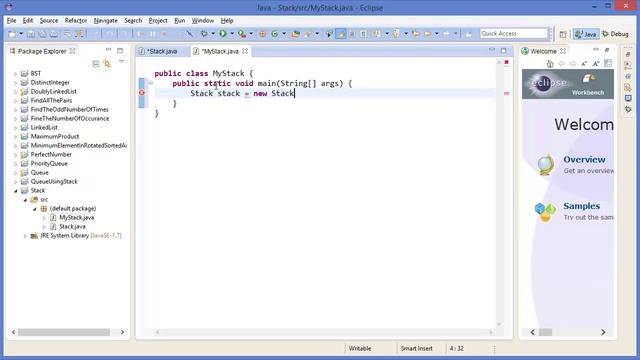Click the green Run button icon

click(223, 34)
